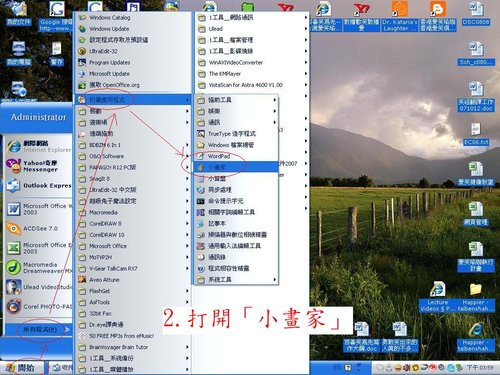
Task: Open Macromedia Dreamweaver MX shortcut
Action: 39,268
